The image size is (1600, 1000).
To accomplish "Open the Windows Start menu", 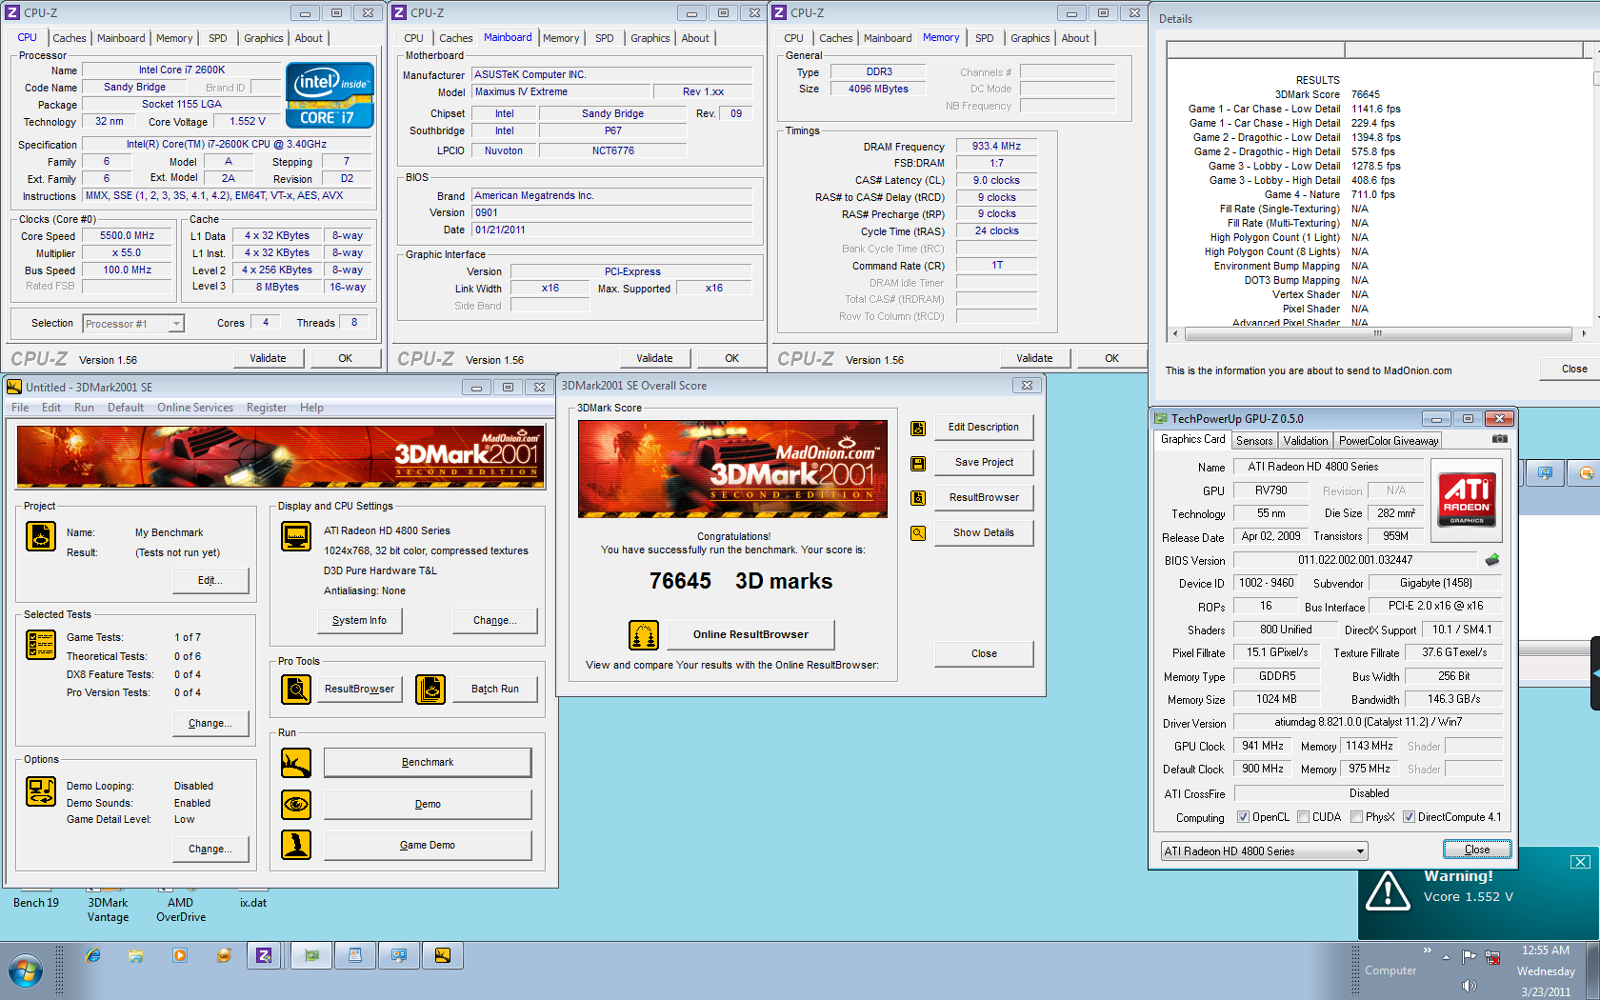I will (x=25, y=972).
